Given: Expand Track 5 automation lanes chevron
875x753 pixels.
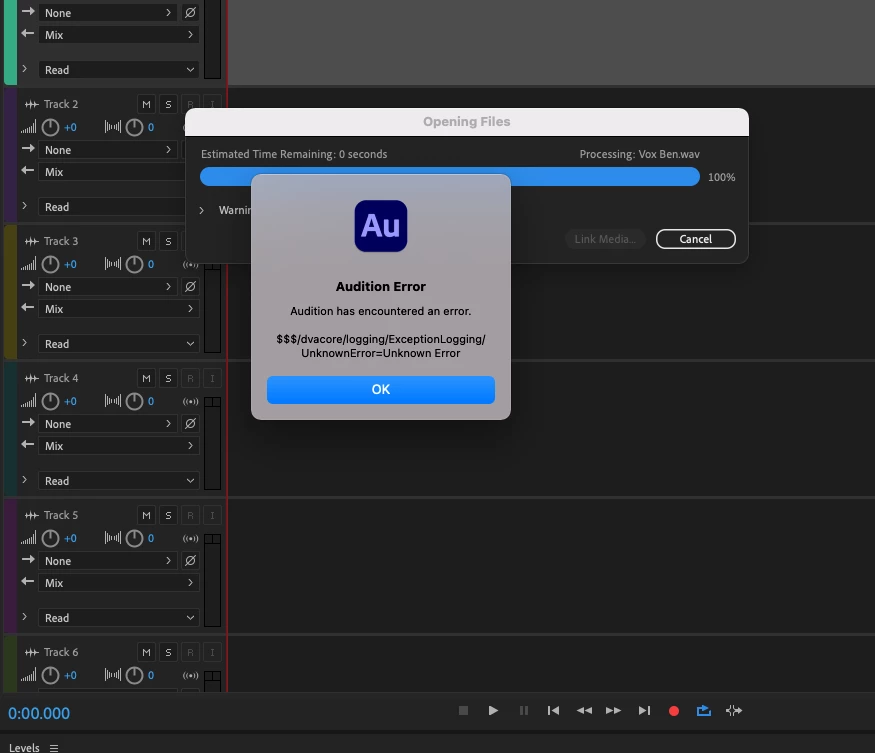Looking at the screenshot, I should coord(25,617).
